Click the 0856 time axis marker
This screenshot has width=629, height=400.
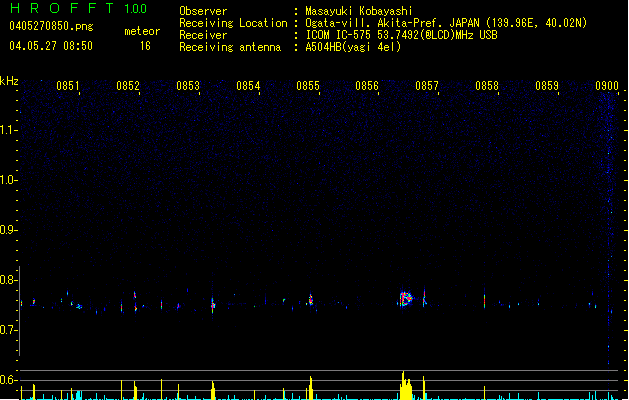pos(367,86)
